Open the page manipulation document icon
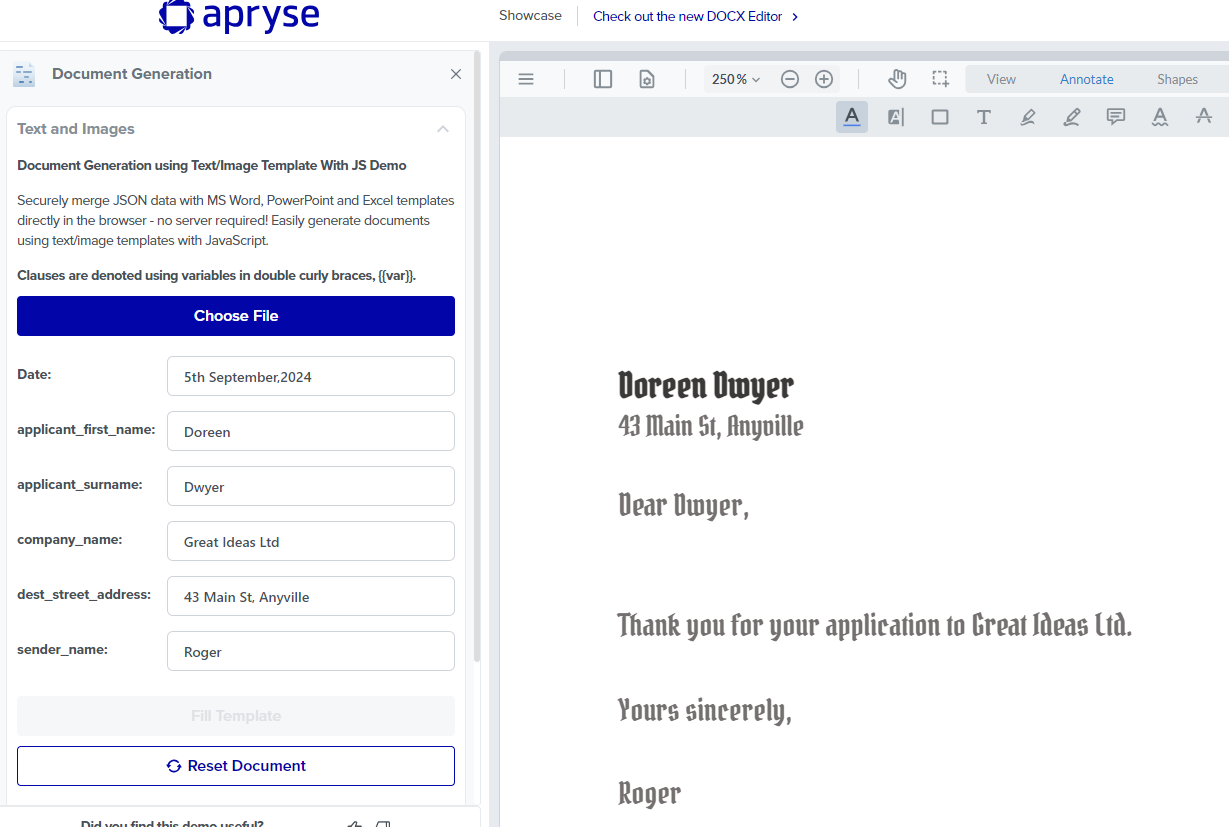This screenshot has width=1229, height=827. coord(646,78)
